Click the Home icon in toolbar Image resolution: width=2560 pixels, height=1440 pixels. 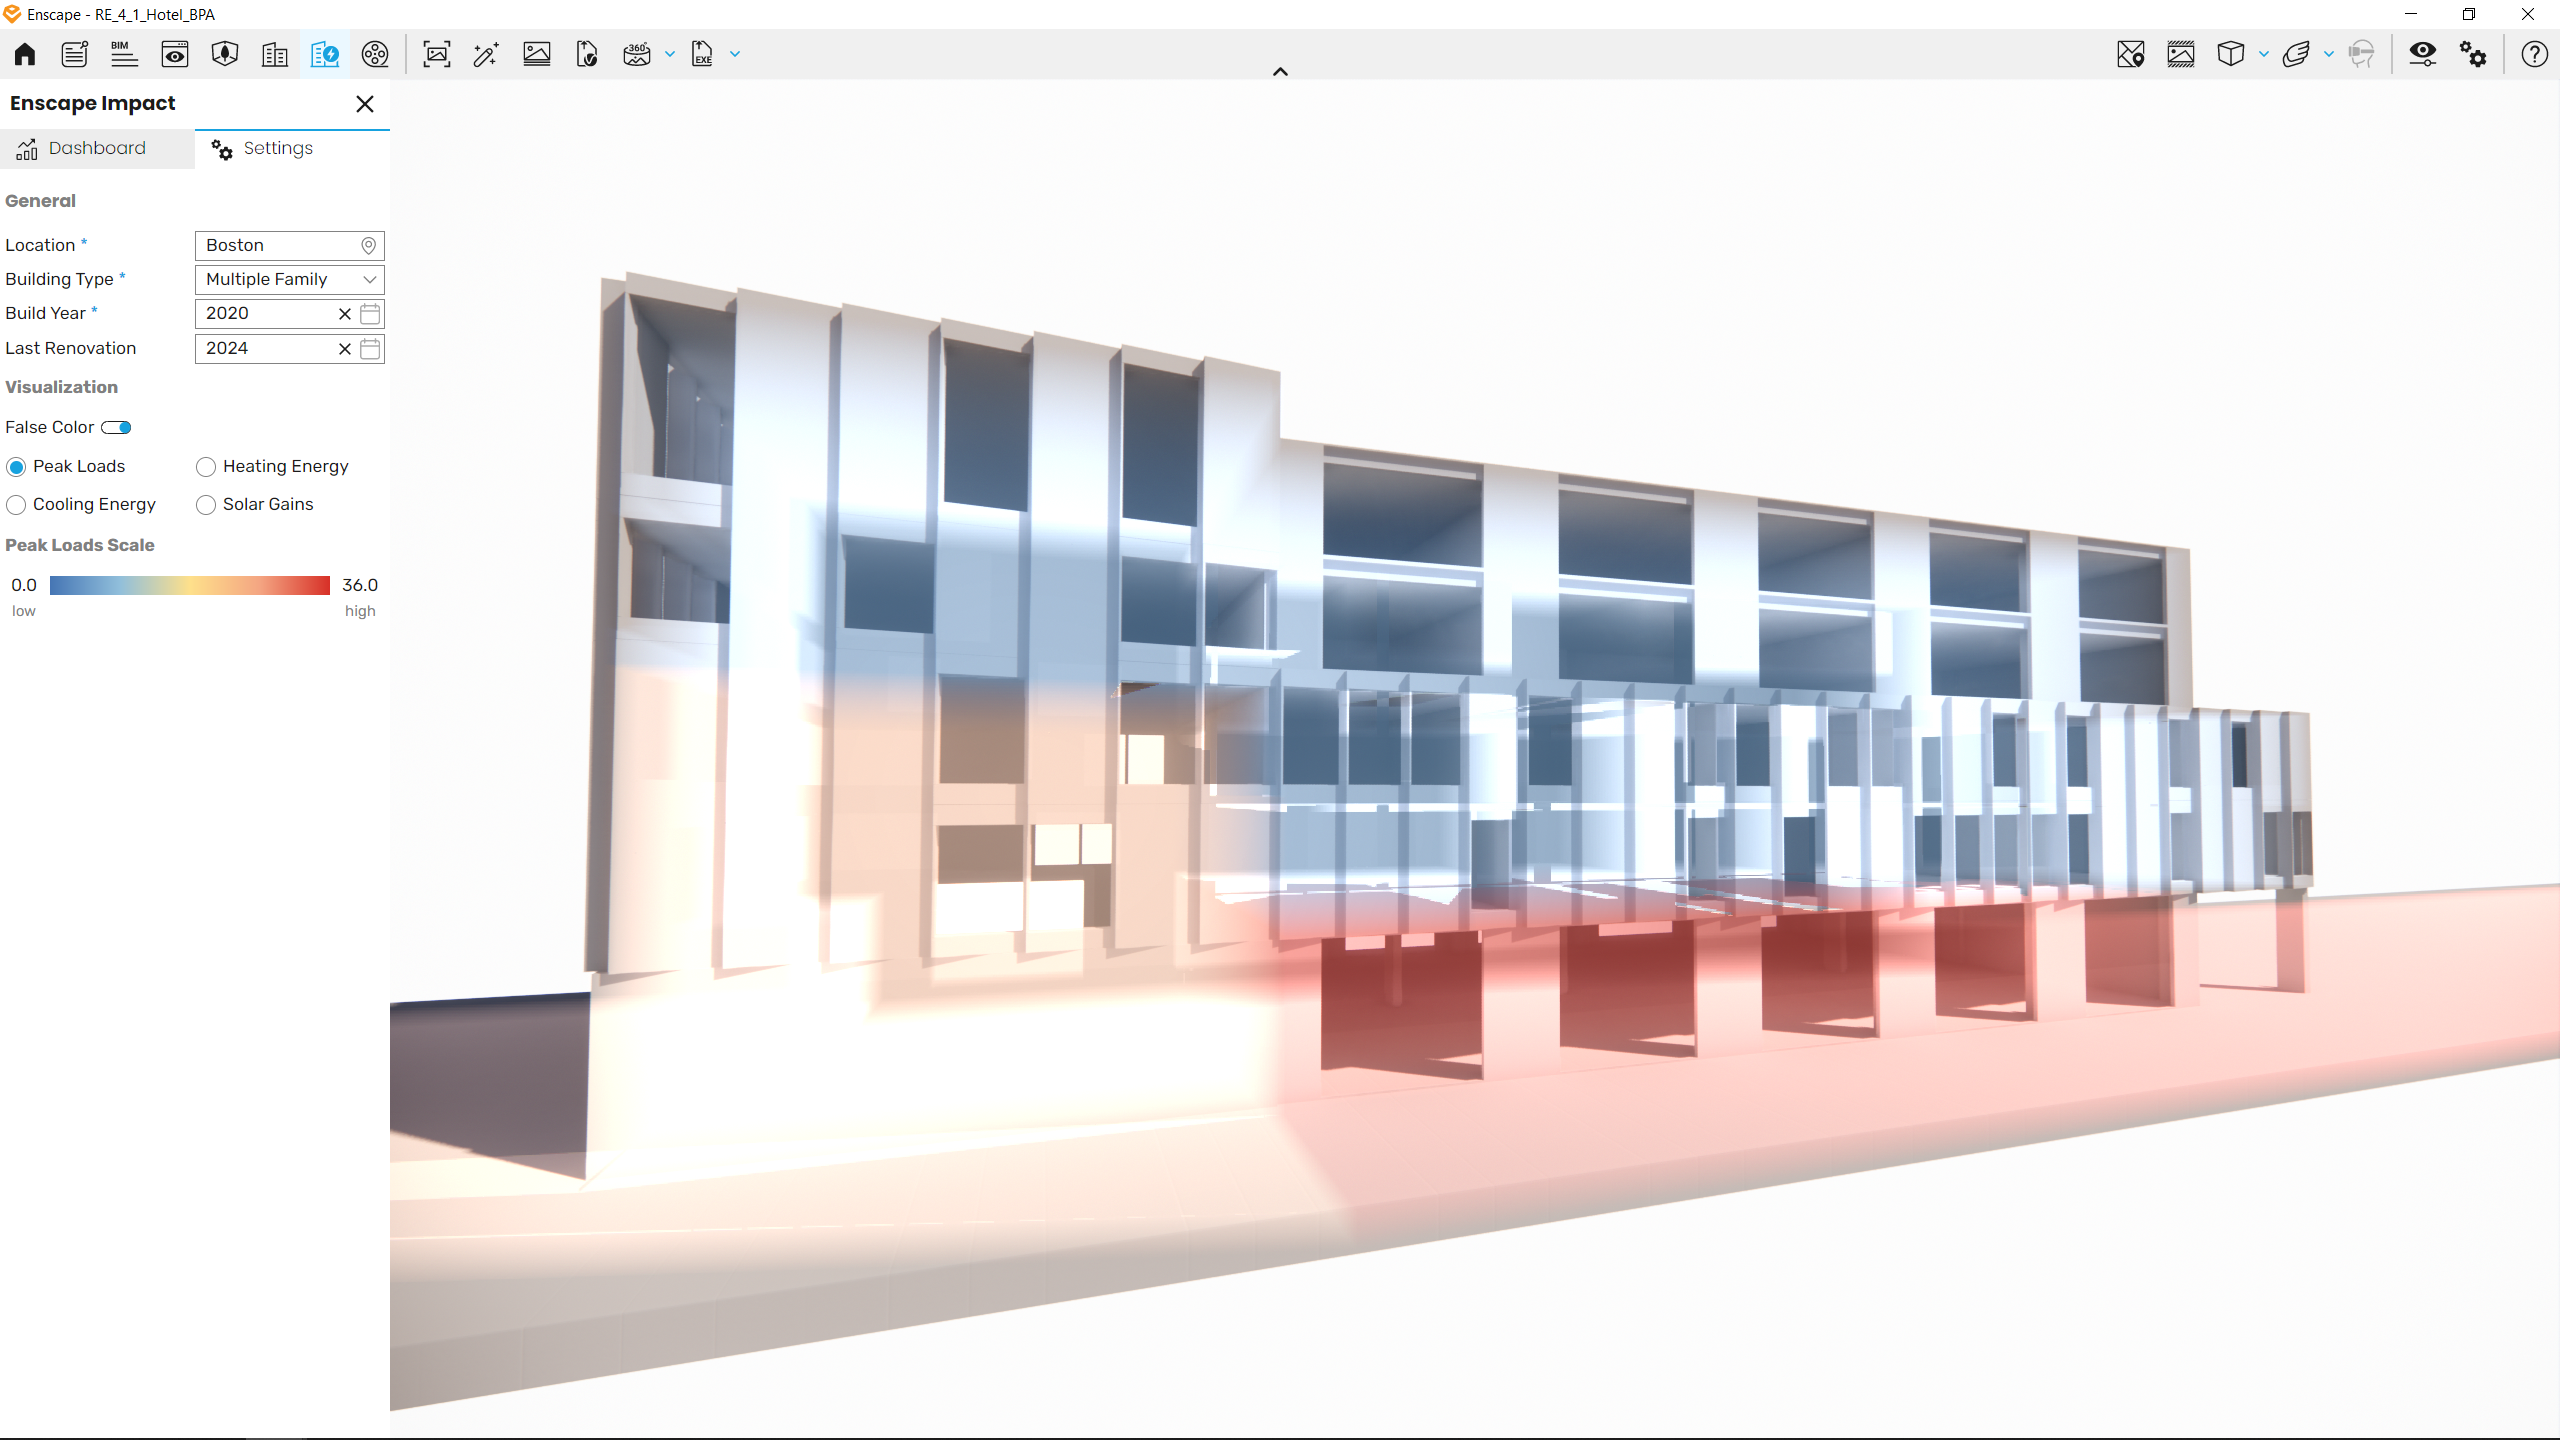(25, 54)
